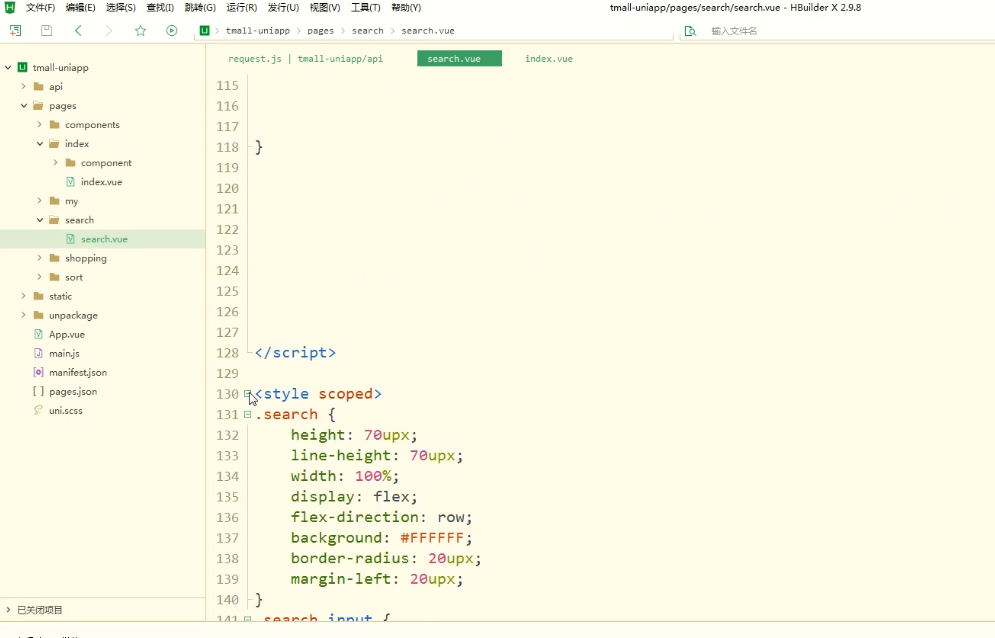
Task: Click the new file toolbar icon
Action: pos(15,30)
